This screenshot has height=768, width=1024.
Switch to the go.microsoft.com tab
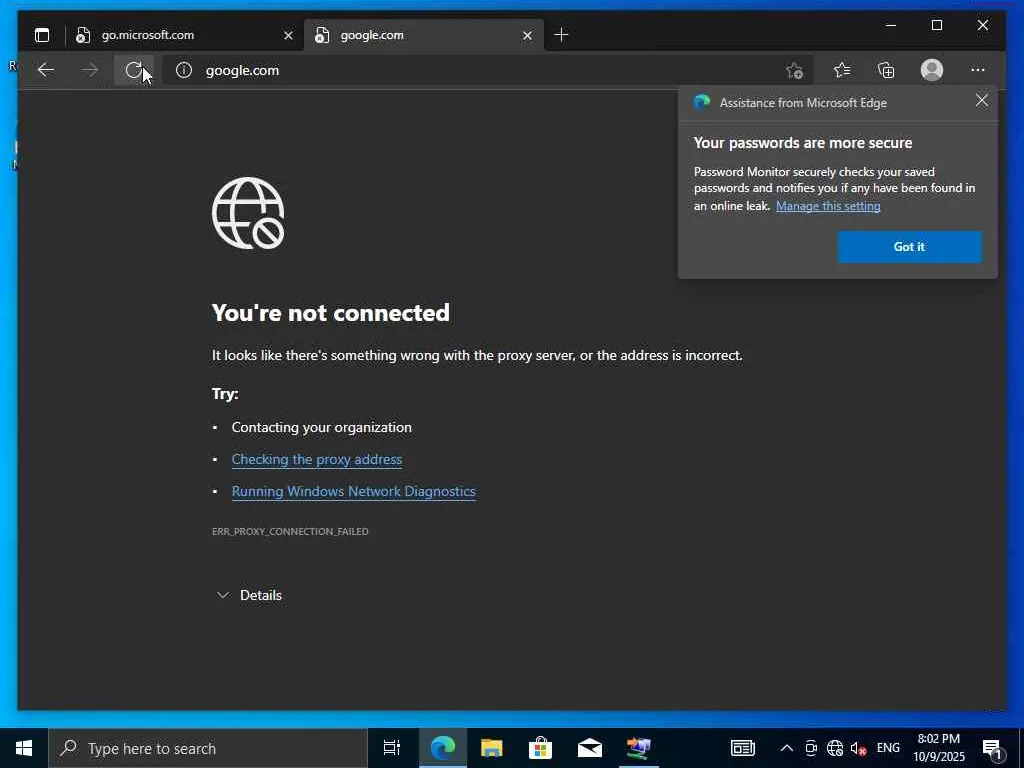[185, 35]
